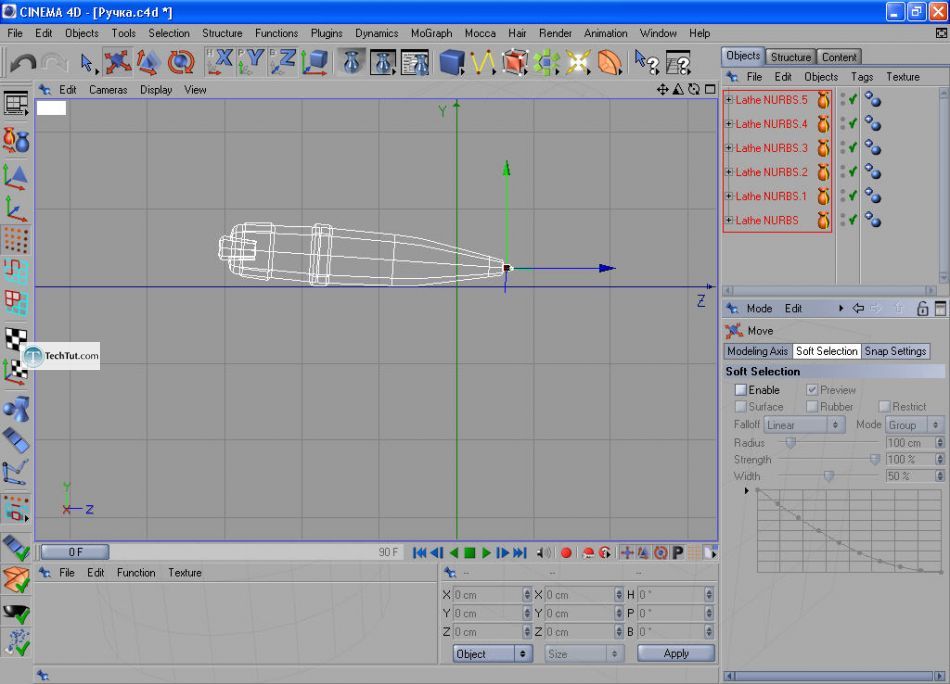950x684 pixels.
Task: Adjust the Width slider
Action: pos(828,476)
